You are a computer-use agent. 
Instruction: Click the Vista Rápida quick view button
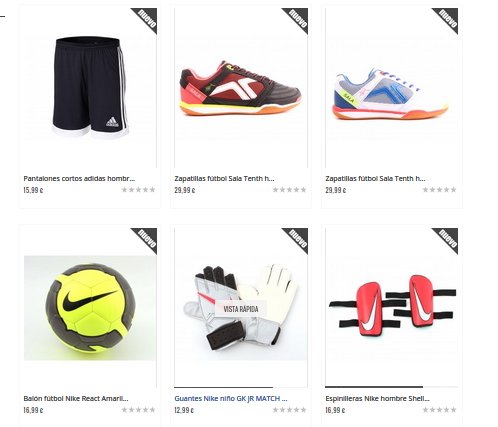pos(241,309)
